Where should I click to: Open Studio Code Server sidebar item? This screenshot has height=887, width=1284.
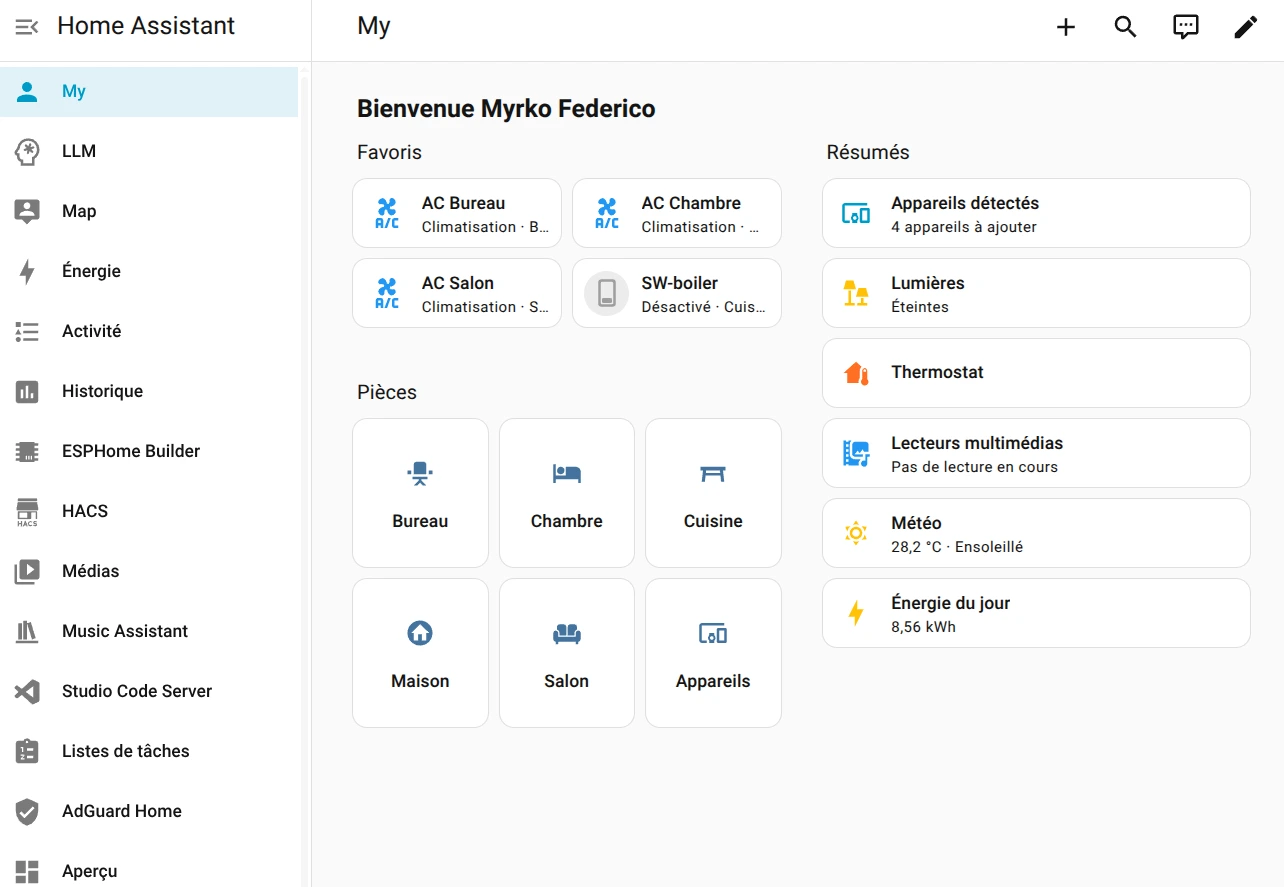point(136,691)
